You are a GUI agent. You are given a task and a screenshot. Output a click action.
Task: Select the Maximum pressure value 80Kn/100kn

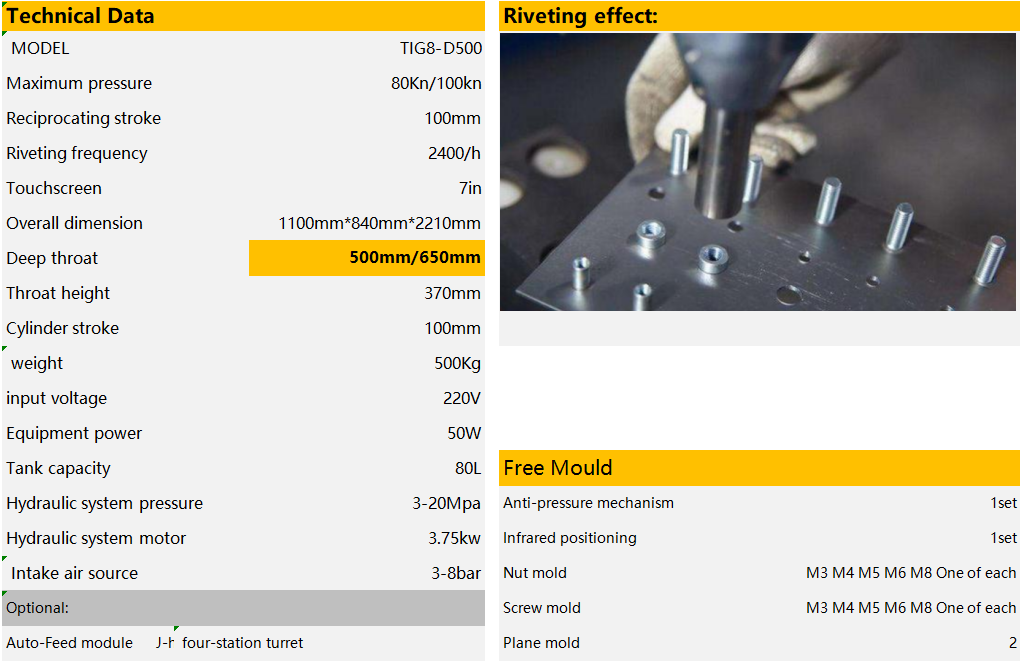point(435,83)
